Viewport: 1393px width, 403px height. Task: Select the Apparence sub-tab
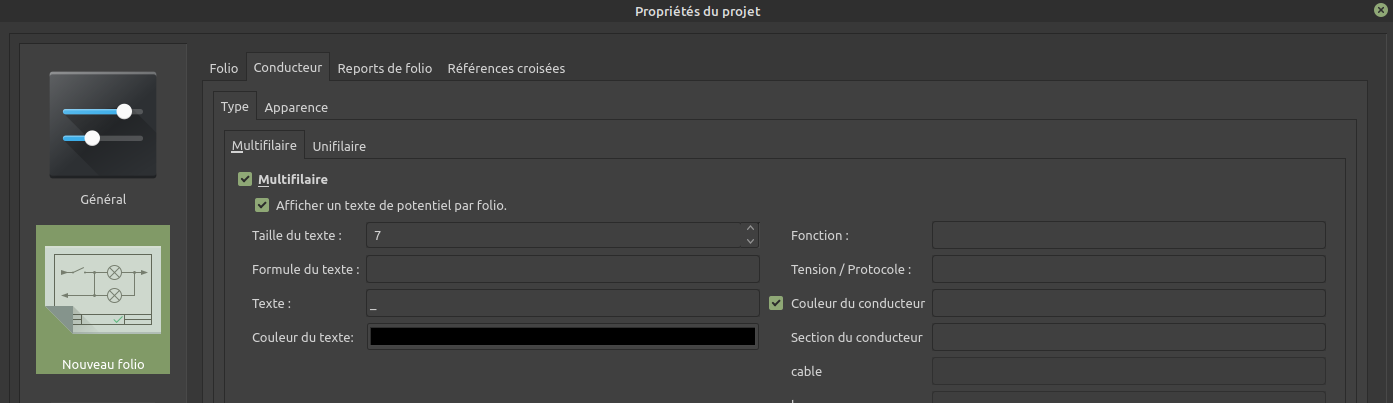tap(296, 108)
